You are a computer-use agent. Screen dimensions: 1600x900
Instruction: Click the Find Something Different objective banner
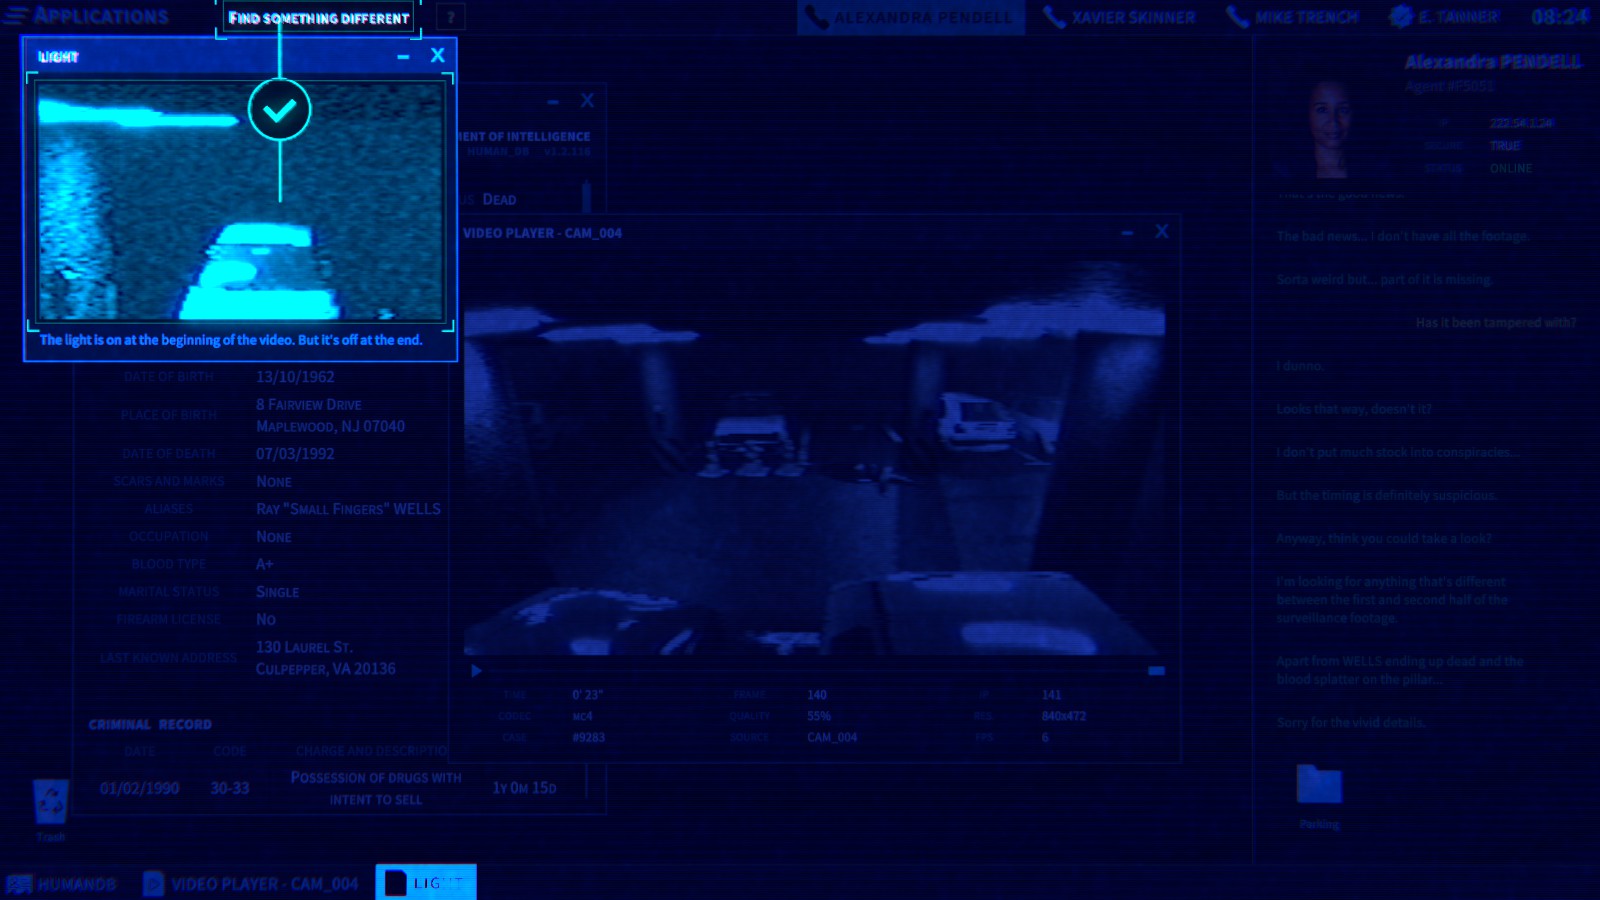pyautogui.click(x=318, y=16)
